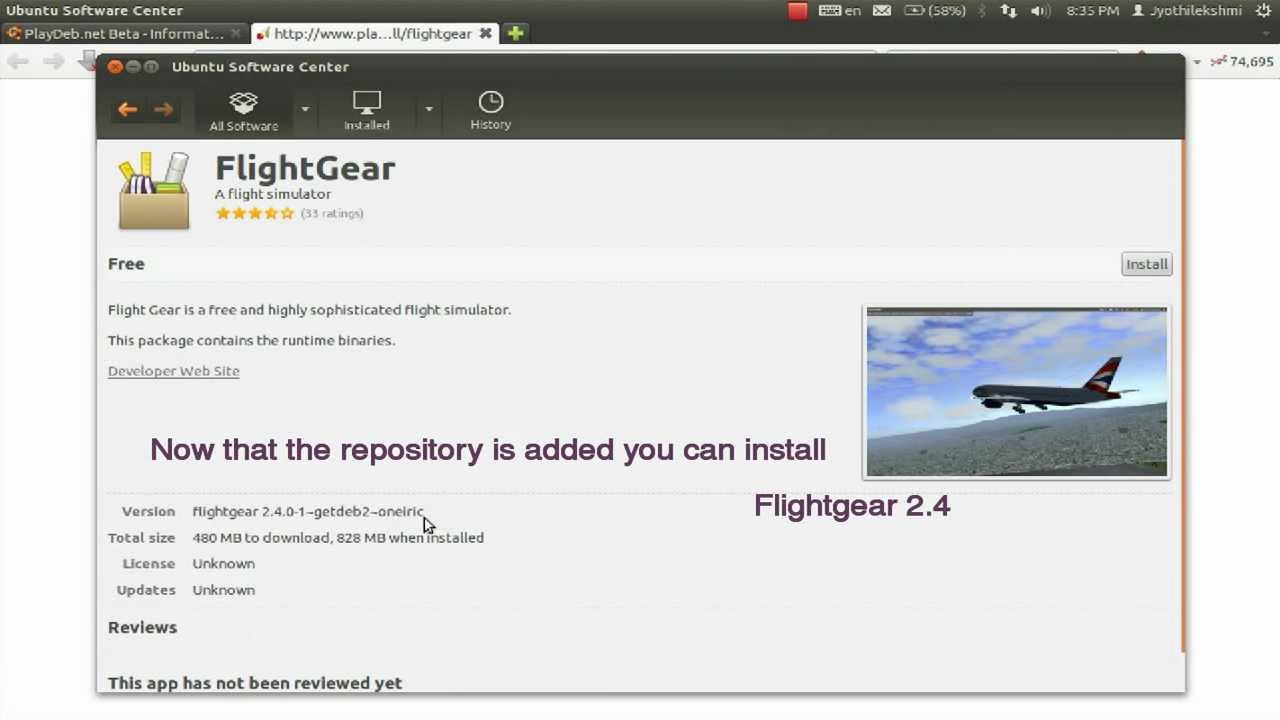Screen dimensions: 1280x720
Task: Open the All Software section
Action: tap(243, 111)
